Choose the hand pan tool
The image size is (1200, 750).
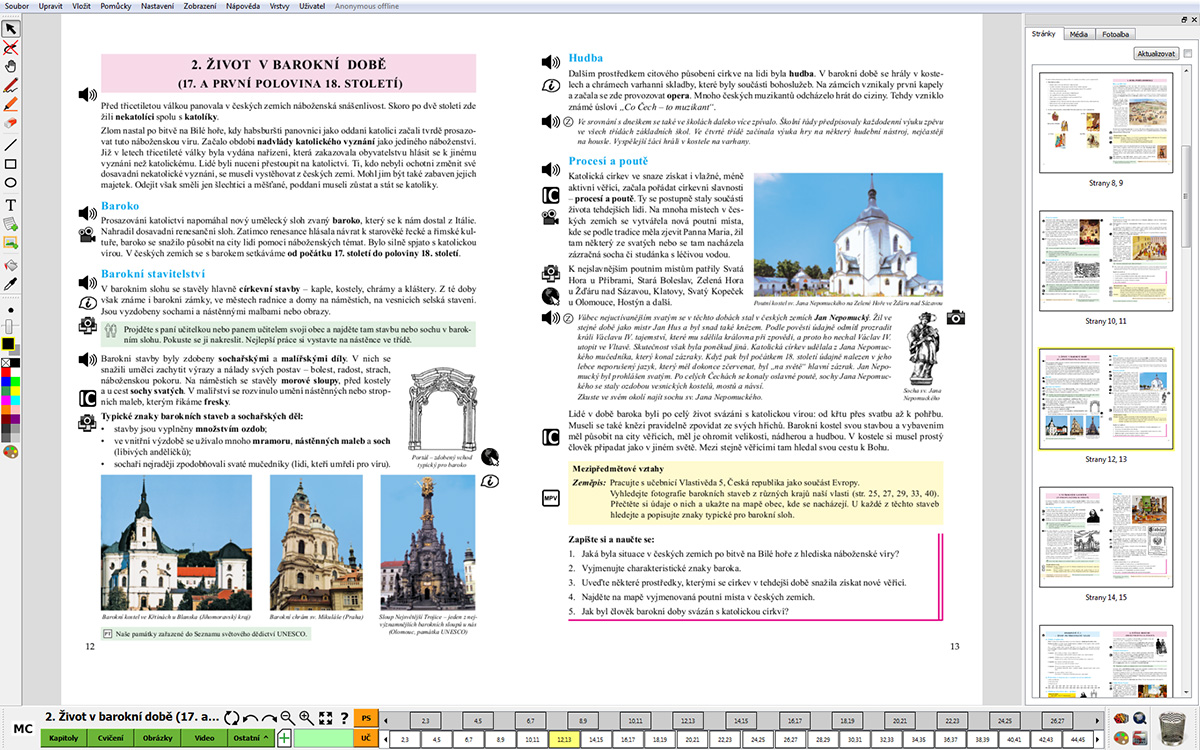click(x=11, y=66)
